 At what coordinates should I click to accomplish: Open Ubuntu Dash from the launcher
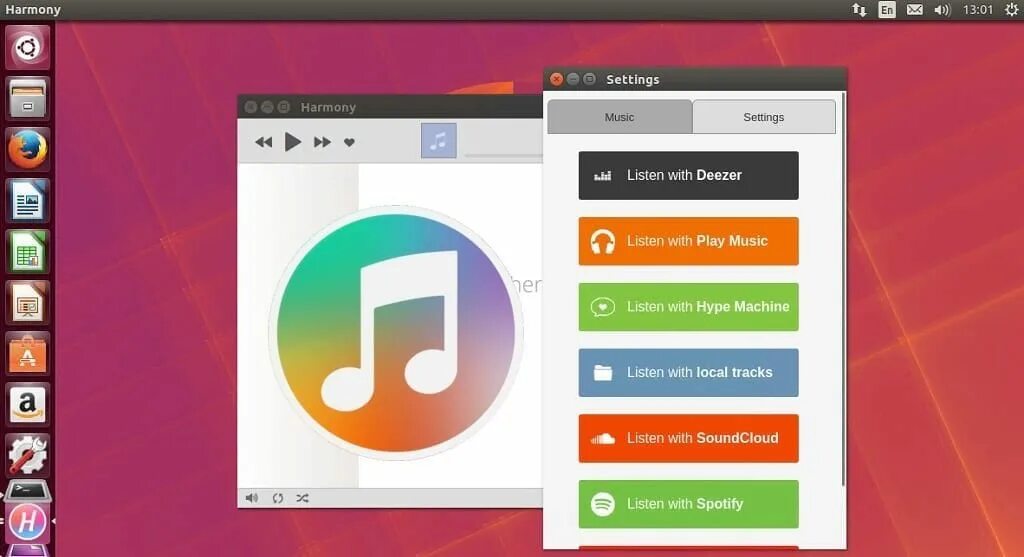27,48
